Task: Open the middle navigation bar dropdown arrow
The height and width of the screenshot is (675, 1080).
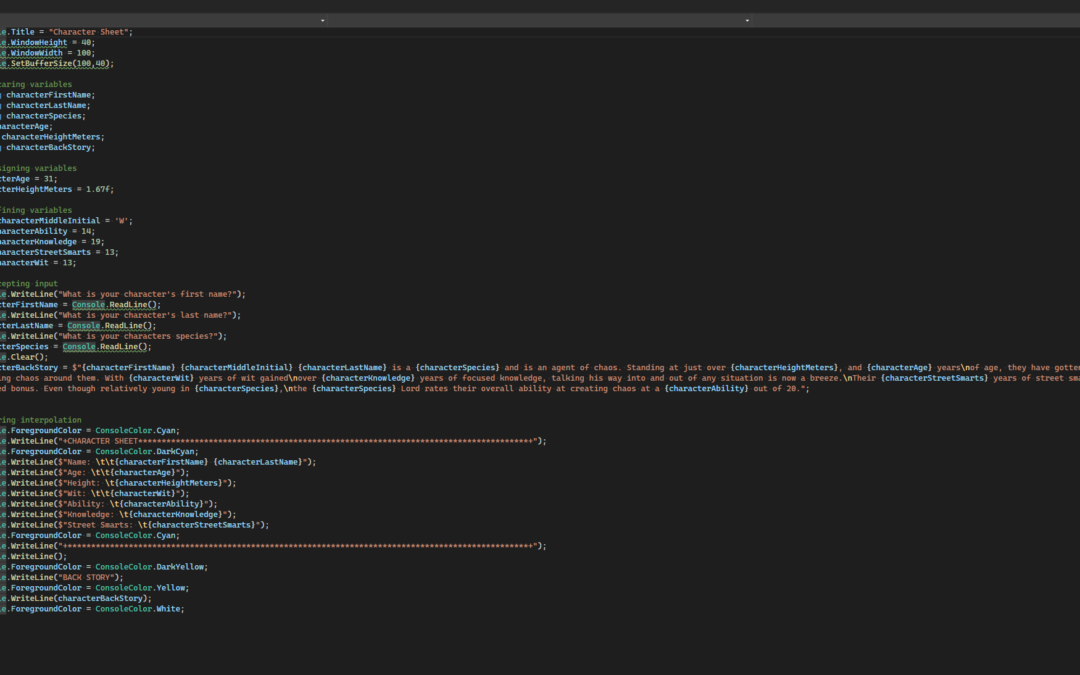Action: [747, 21]
